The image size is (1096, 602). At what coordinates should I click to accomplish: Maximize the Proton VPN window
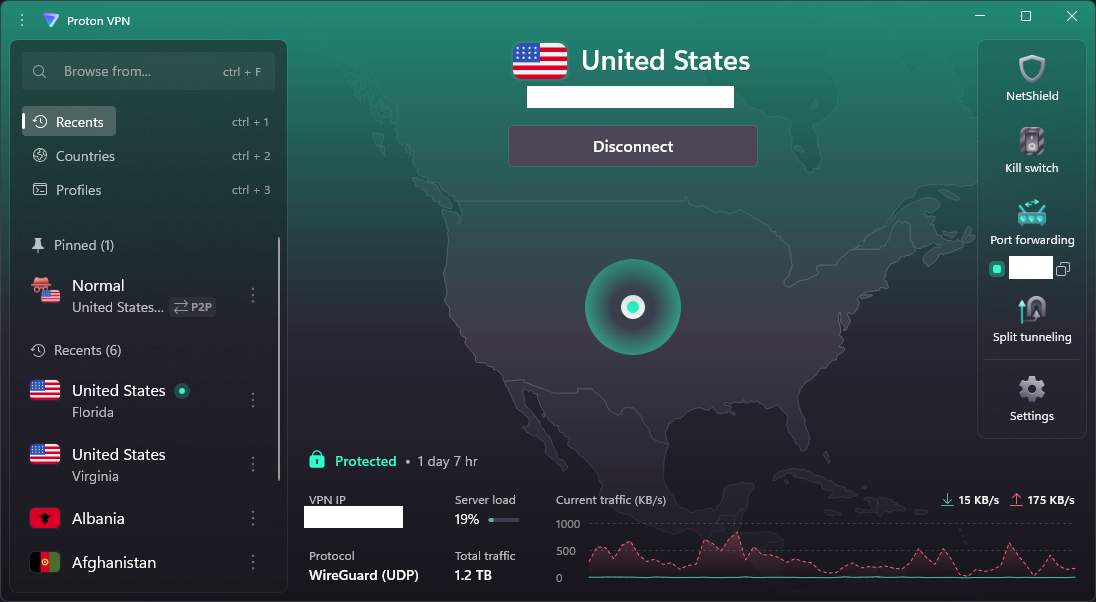point(1025,16)
